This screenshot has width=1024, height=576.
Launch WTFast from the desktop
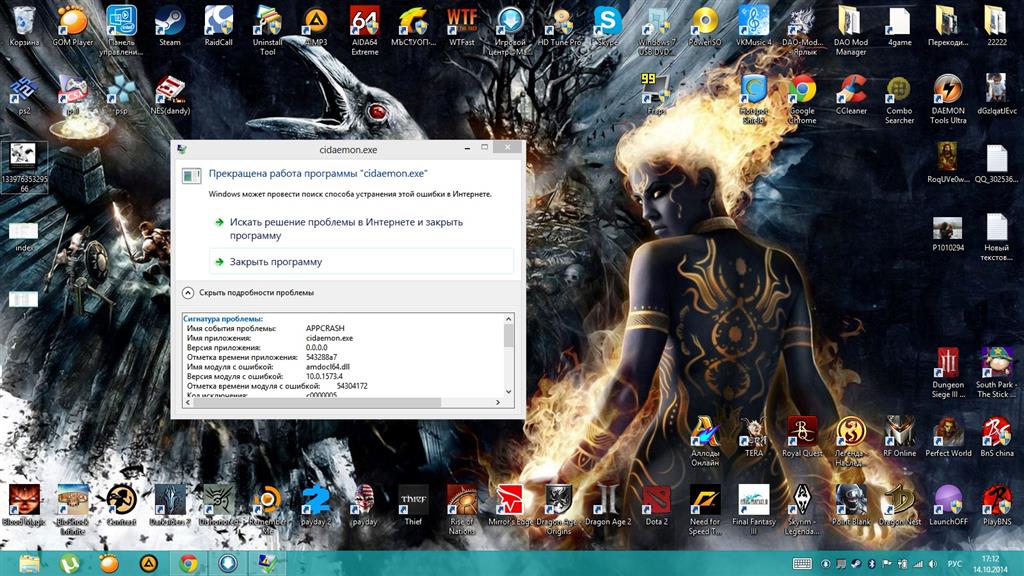tap(462, 26)
